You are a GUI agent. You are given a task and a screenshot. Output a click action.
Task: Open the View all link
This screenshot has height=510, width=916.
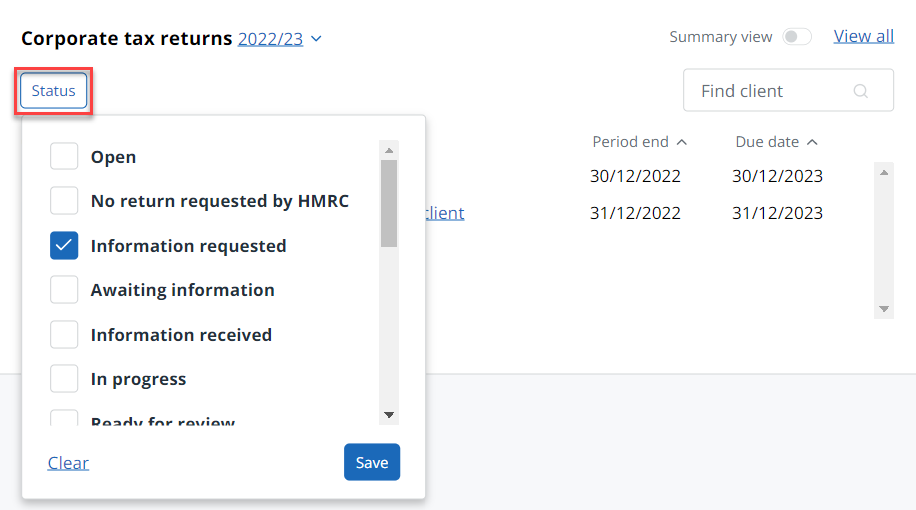pos(863,36)
